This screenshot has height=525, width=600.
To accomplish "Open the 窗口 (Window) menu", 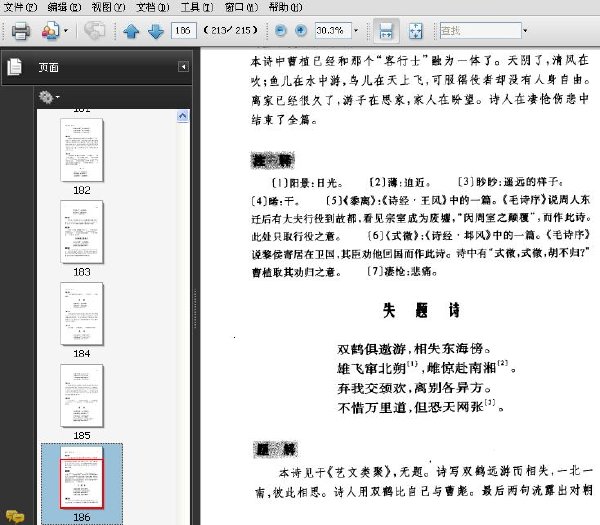I will tap(241, 7).
